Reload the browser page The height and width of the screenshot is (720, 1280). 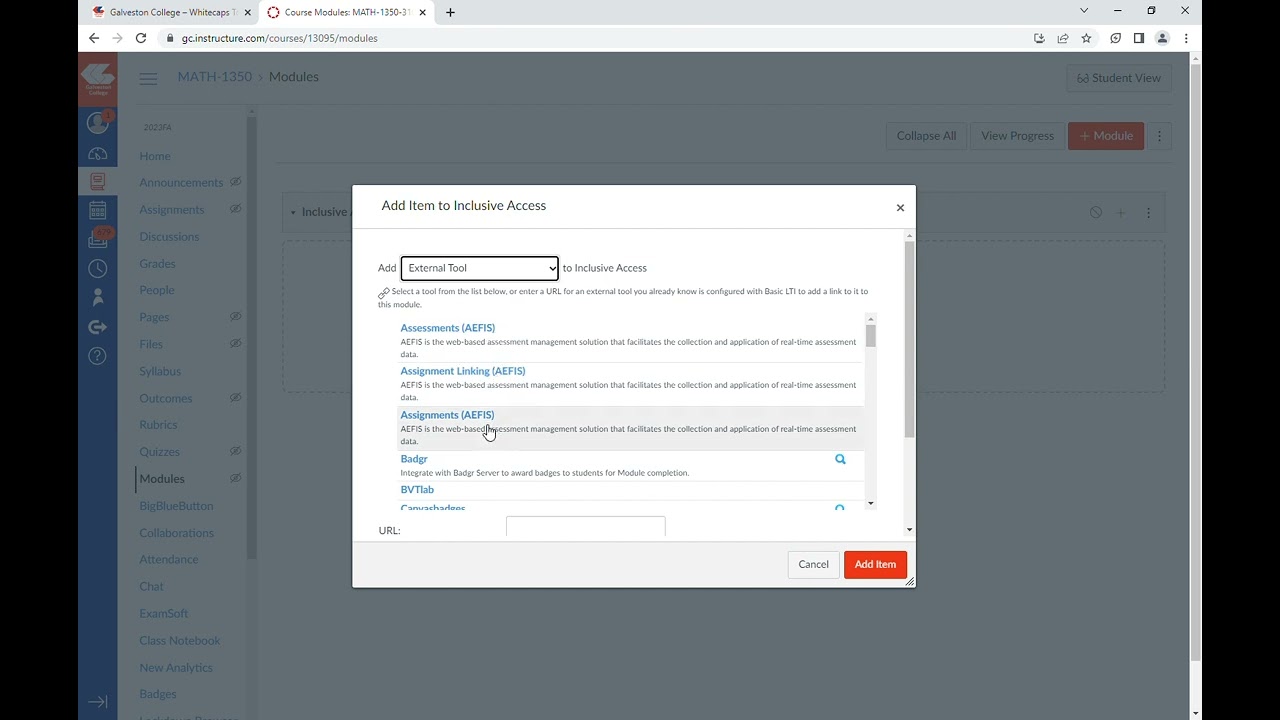(141, 38)
